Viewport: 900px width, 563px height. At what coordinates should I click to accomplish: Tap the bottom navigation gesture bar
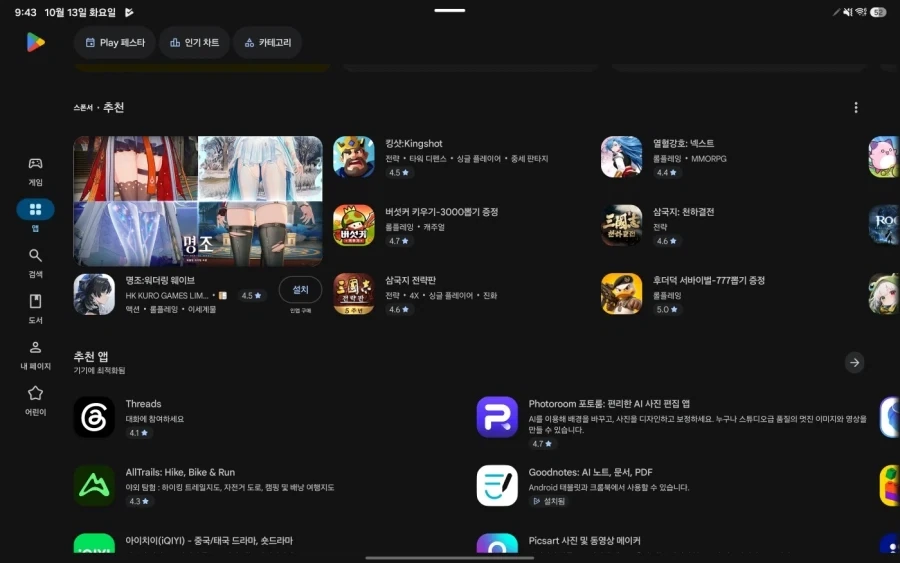coord(449,557)
